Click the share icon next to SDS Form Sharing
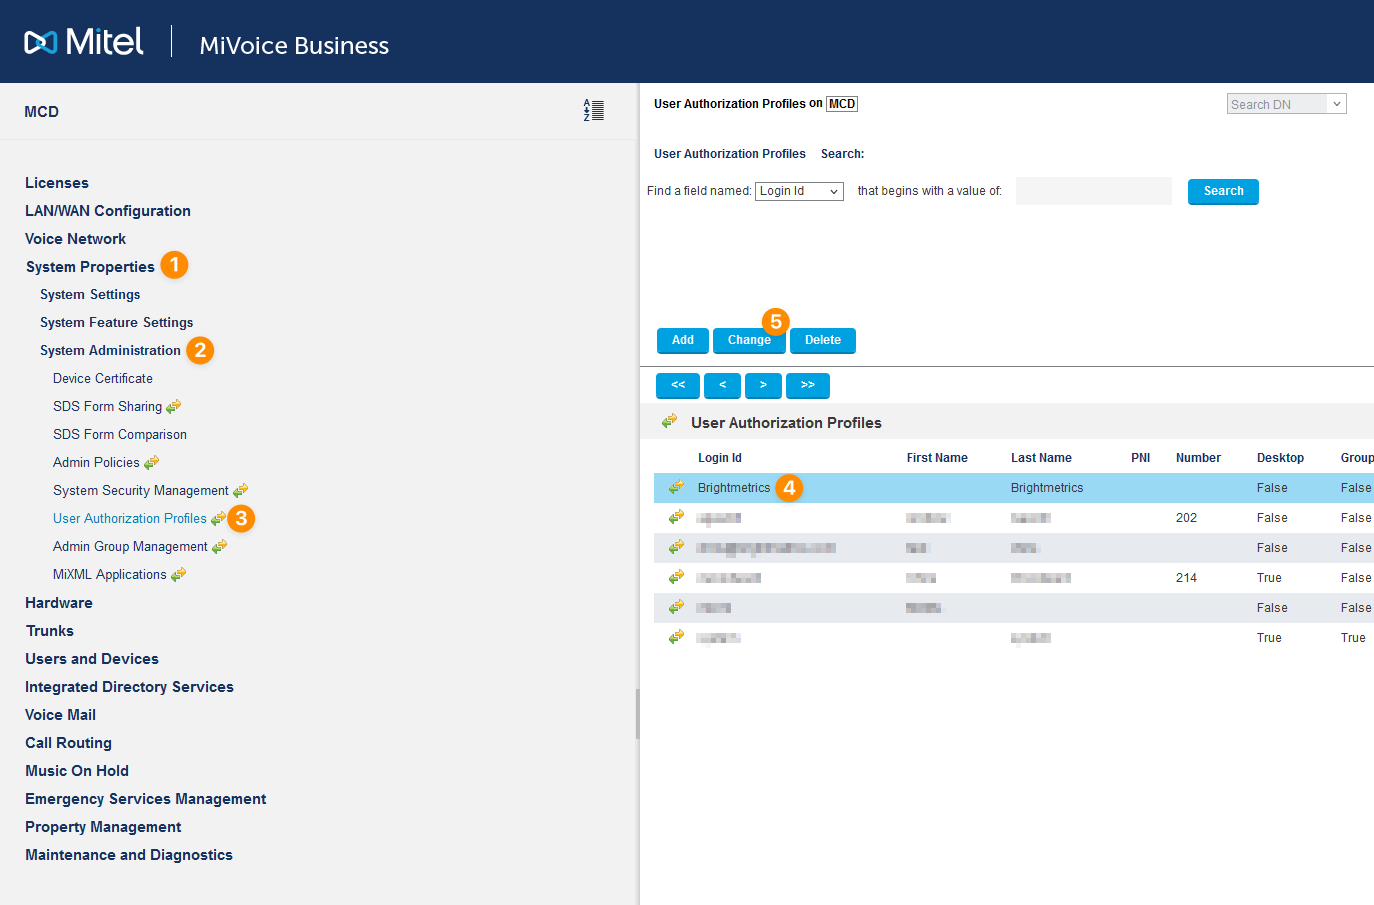Viewport: 1374px width, 905px height. [174, 406]
